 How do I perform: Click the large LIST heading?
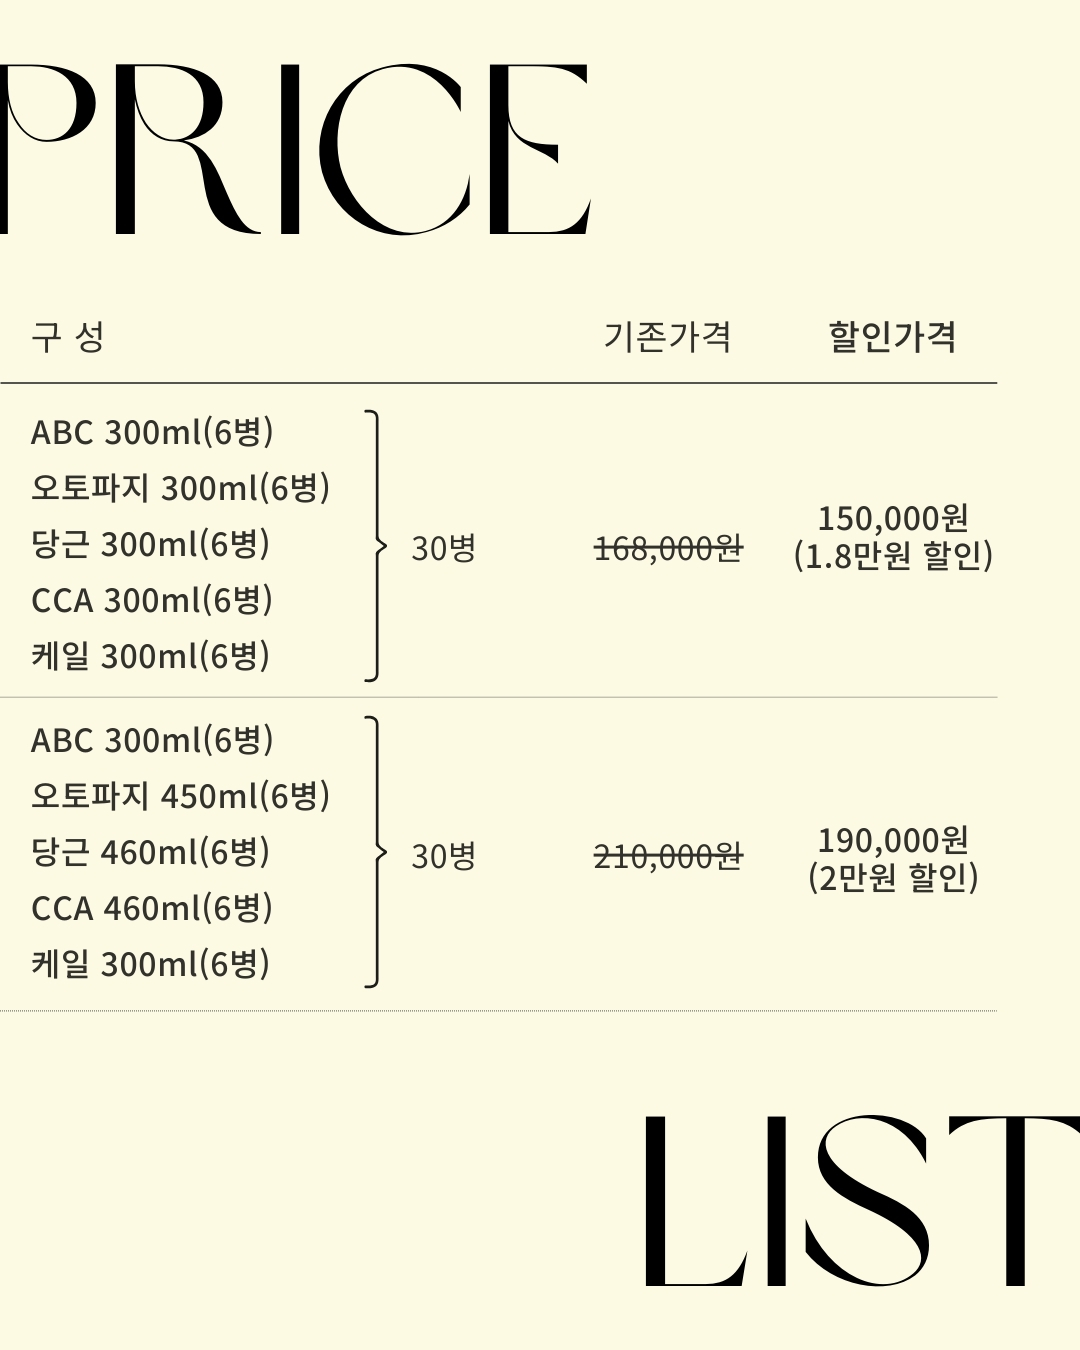(x=860, y=1200)
